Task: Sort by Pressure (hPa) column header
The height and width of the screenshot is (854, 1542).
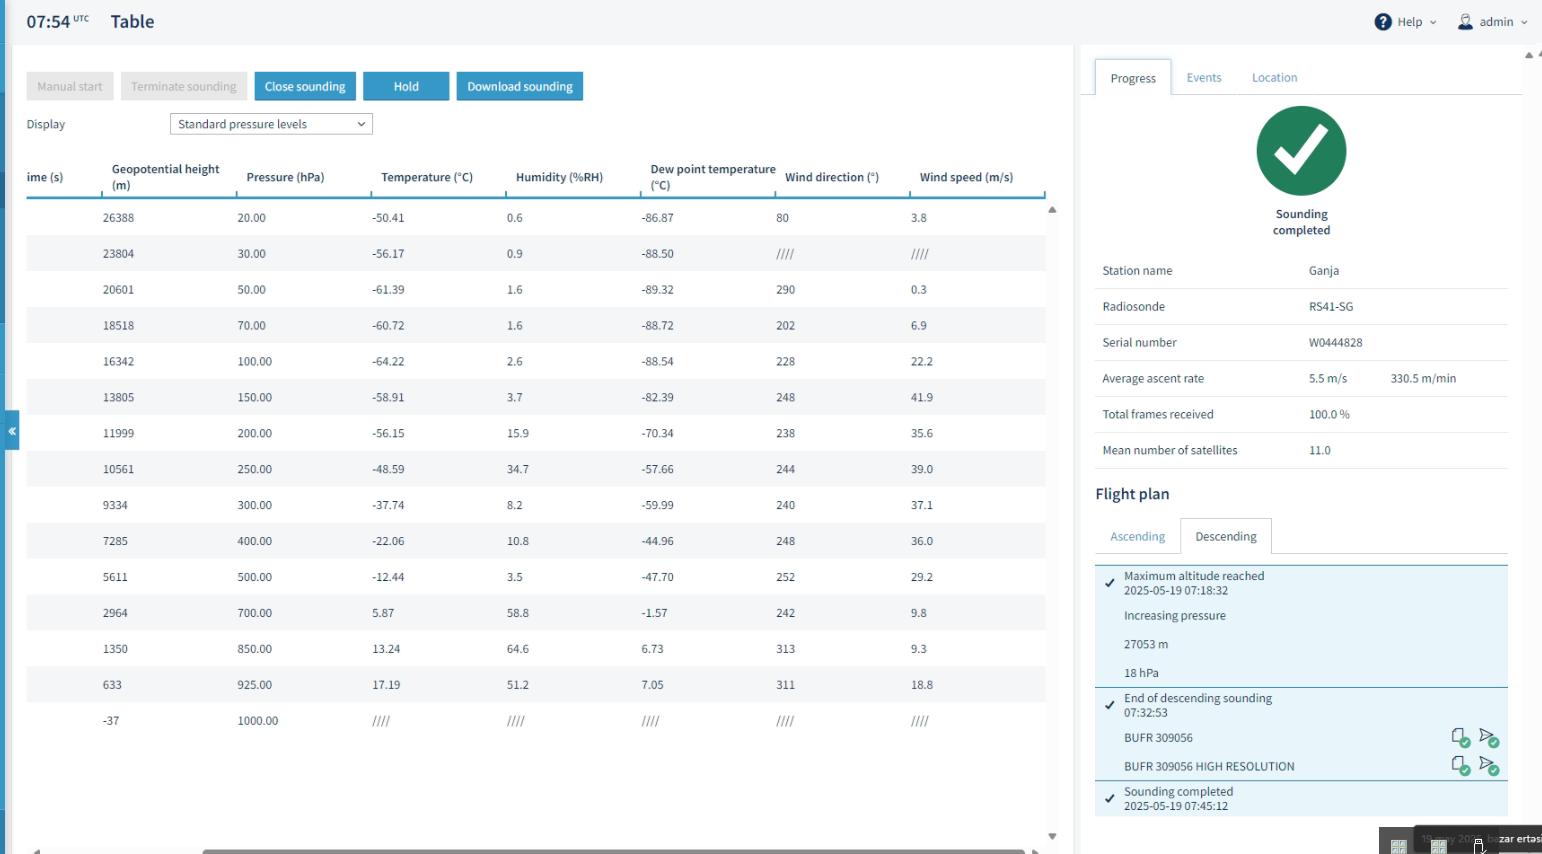Action: pos(285,178)
